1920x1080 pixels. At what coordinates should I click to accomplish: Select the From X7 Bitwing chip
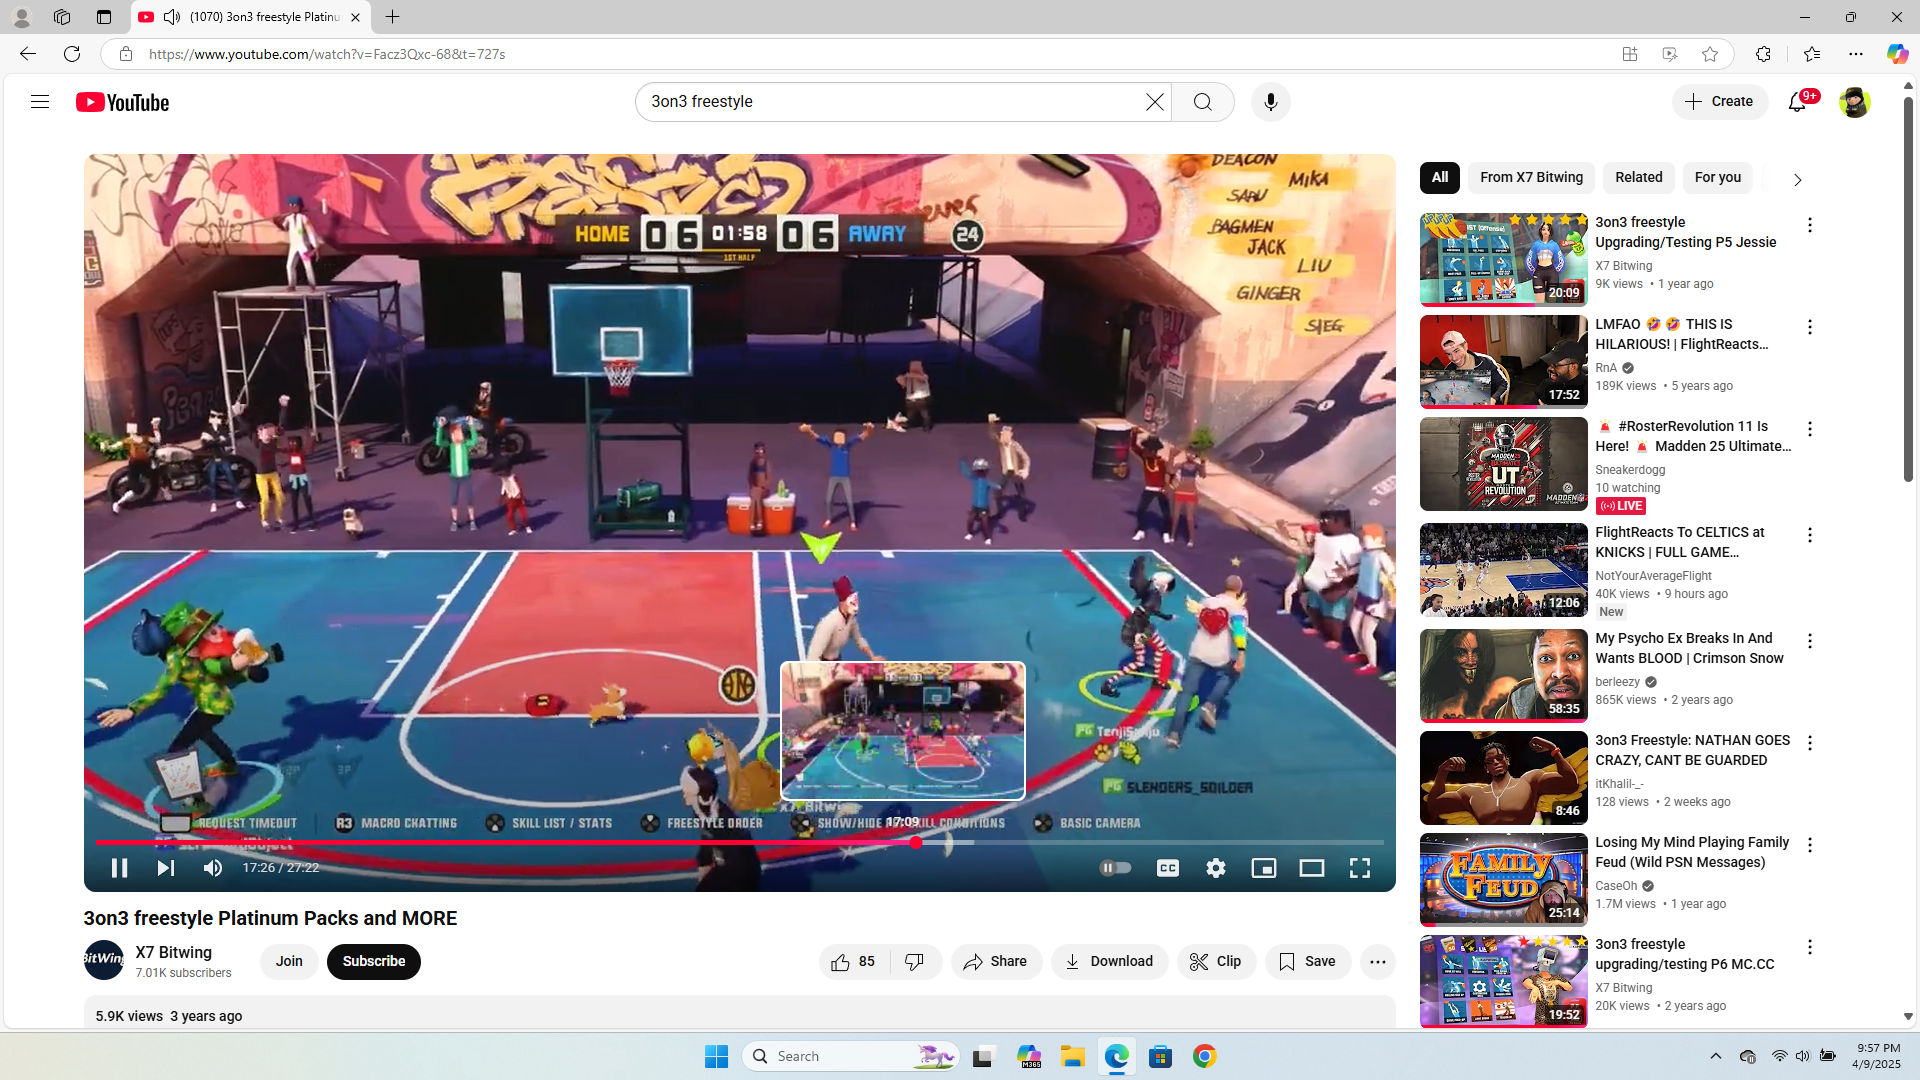(1532, 178)
